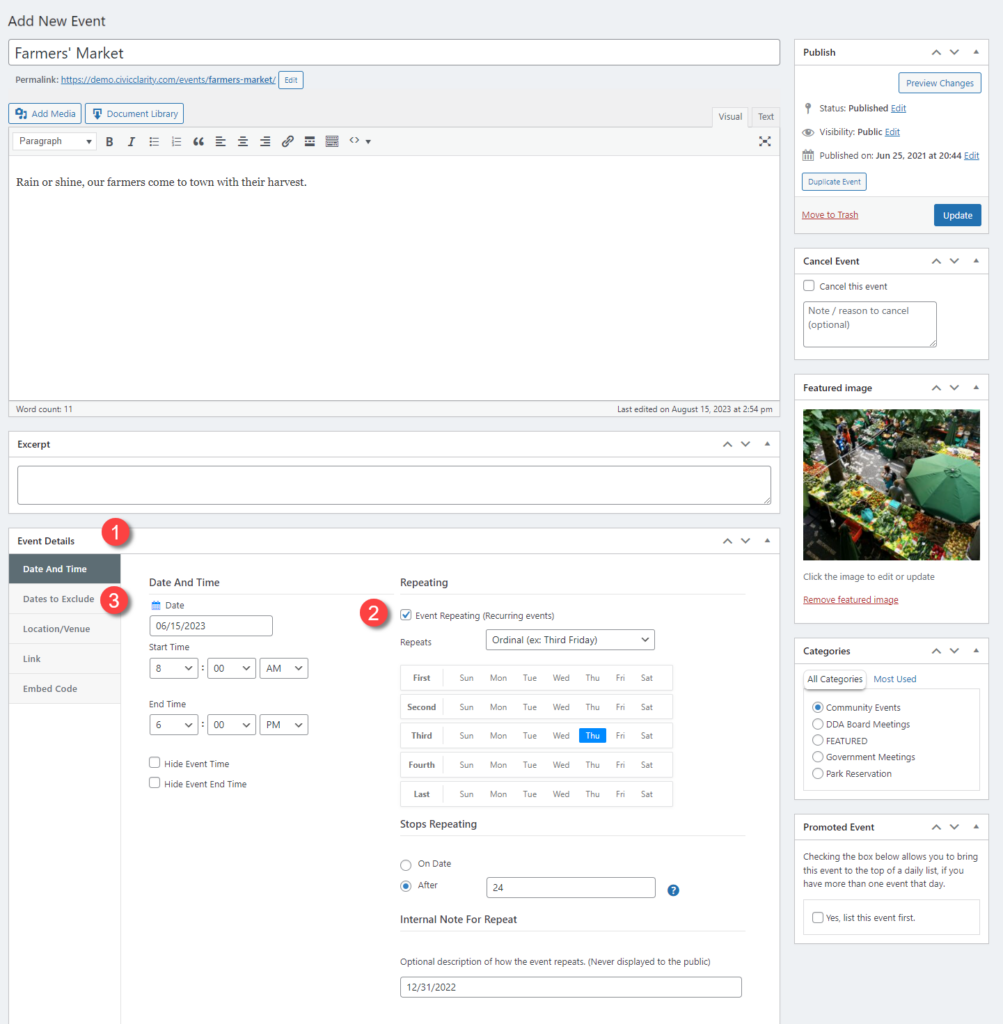This screenshot has height=1024, width=1003.
Task: Apply italic formatting to the description text
Action: click(x=131, y=140)
